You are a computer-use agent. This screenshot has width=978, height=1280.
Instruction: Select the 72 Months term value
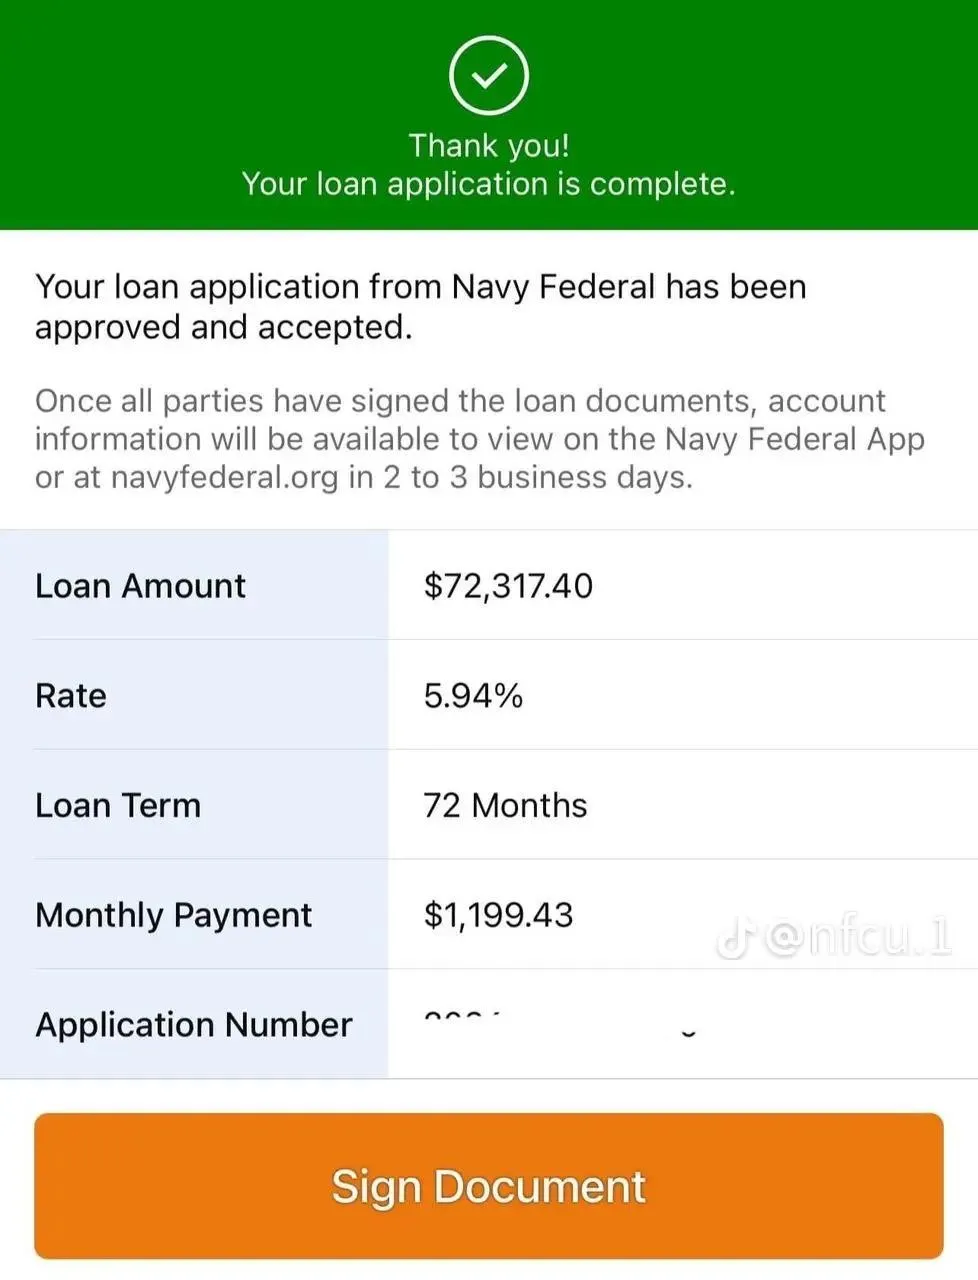pyautogui.click(x=505, y=806)
